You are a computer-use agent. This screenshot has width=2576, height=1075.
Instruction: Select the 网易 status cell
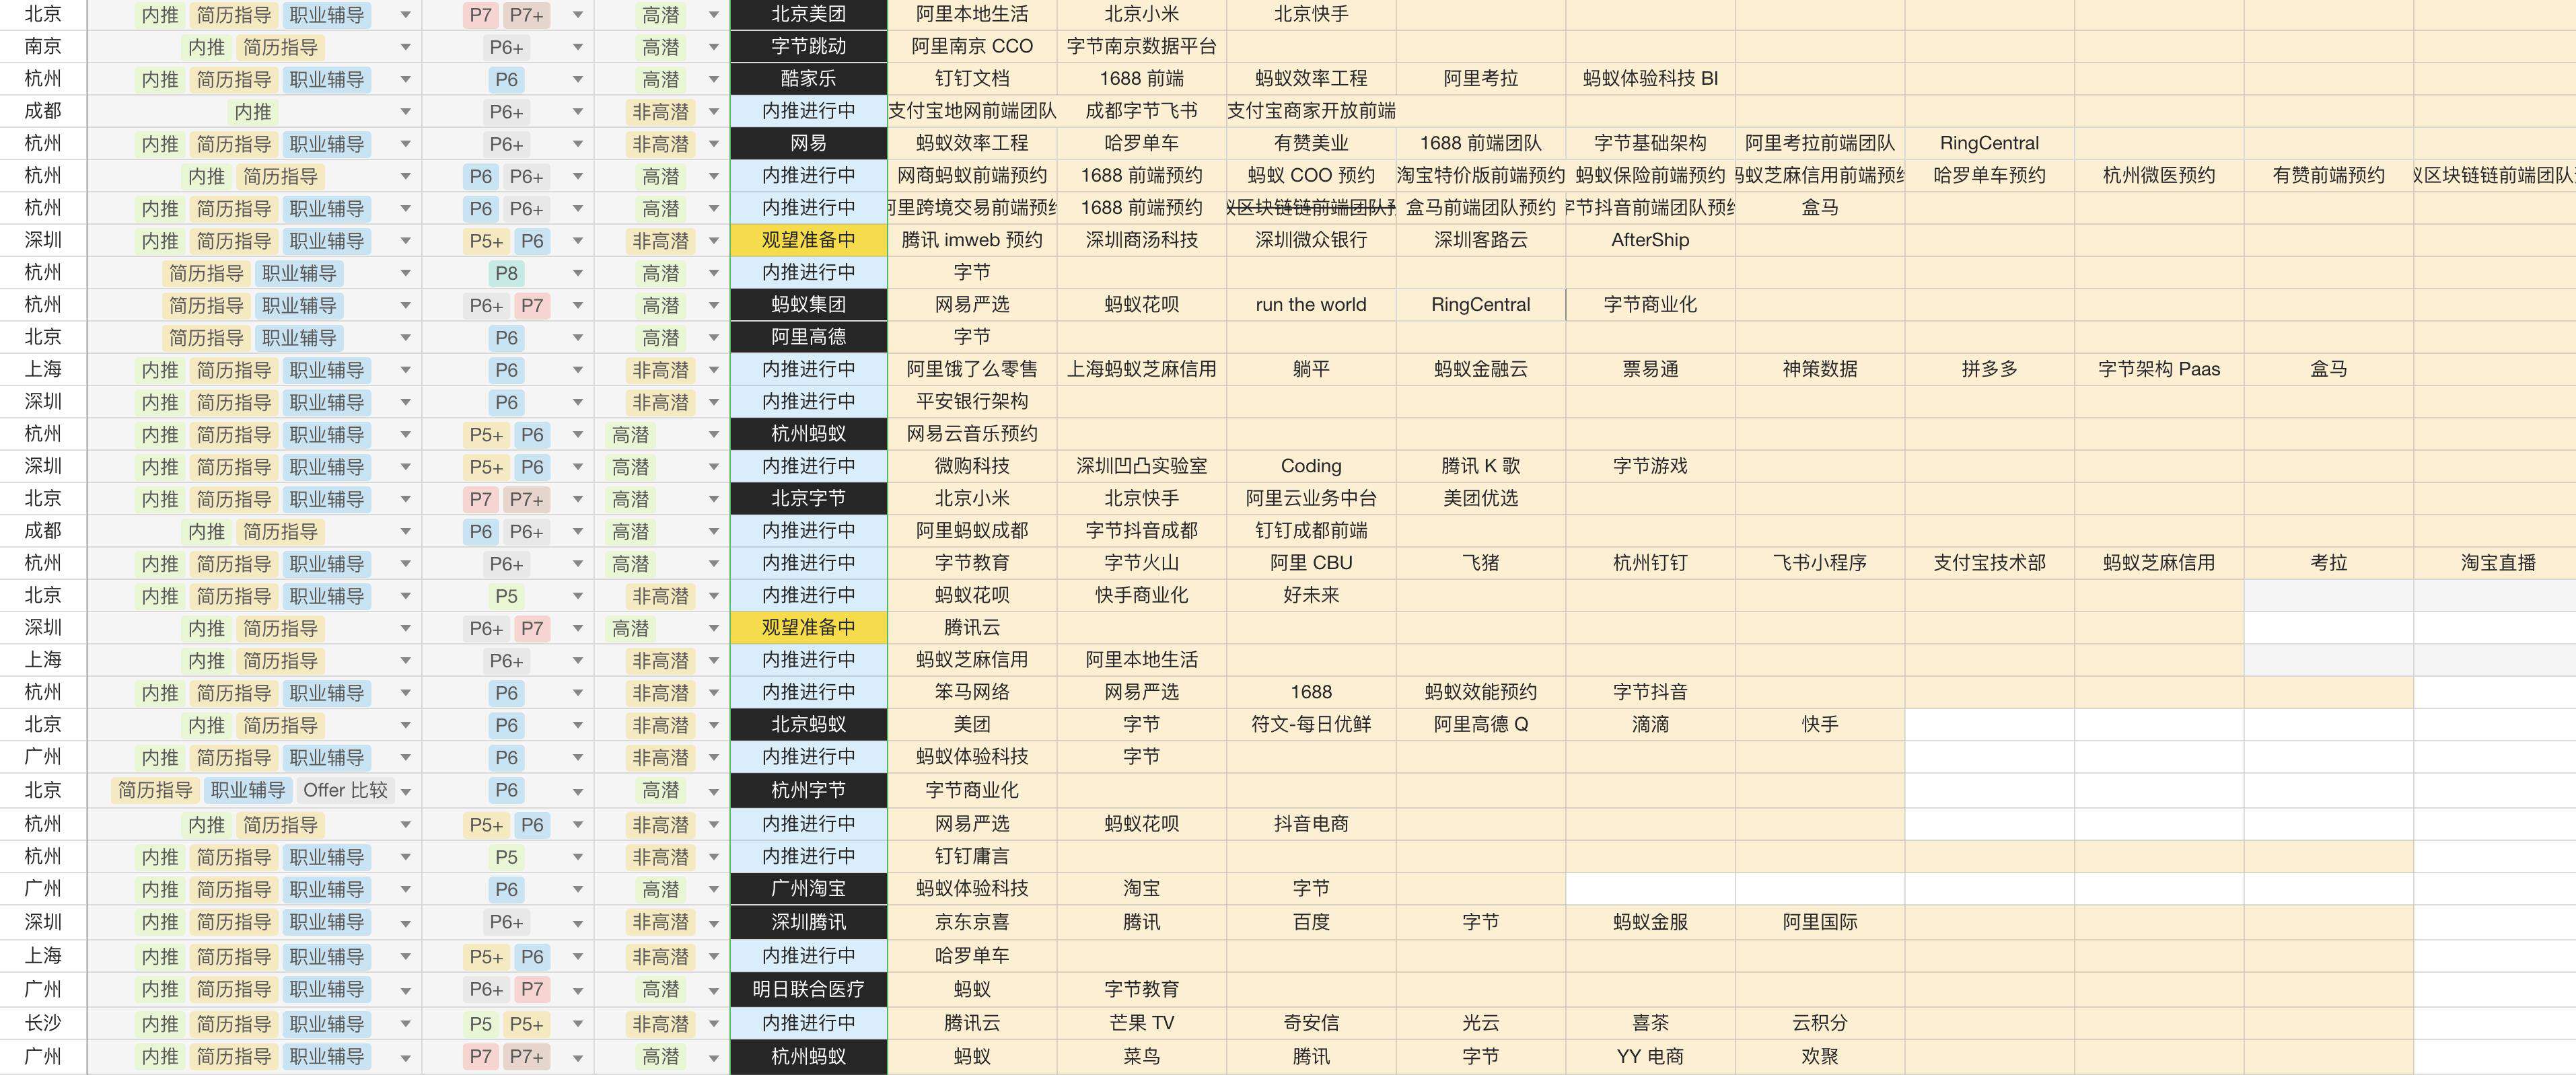[x=808, y=143]
